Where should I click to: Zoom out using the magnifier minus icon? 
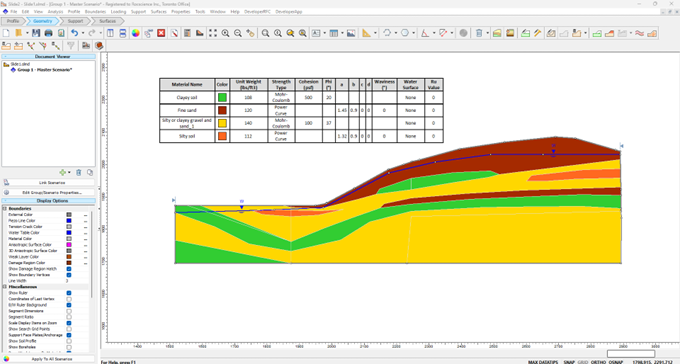click(x=238, y=33)
